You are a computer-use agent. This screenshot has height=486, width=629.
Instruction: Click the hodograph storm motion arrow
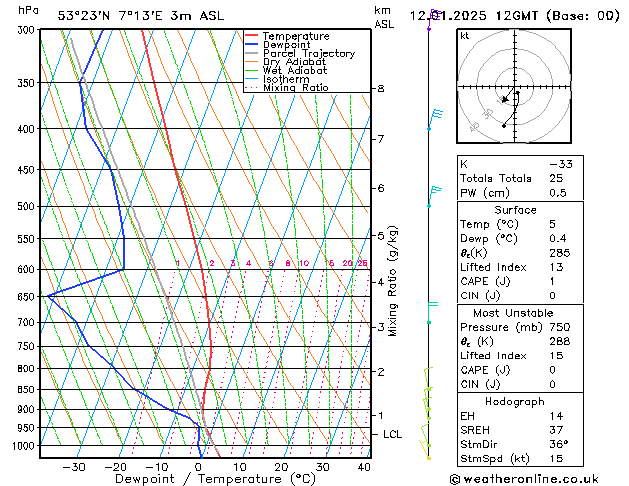pos(507,98)
